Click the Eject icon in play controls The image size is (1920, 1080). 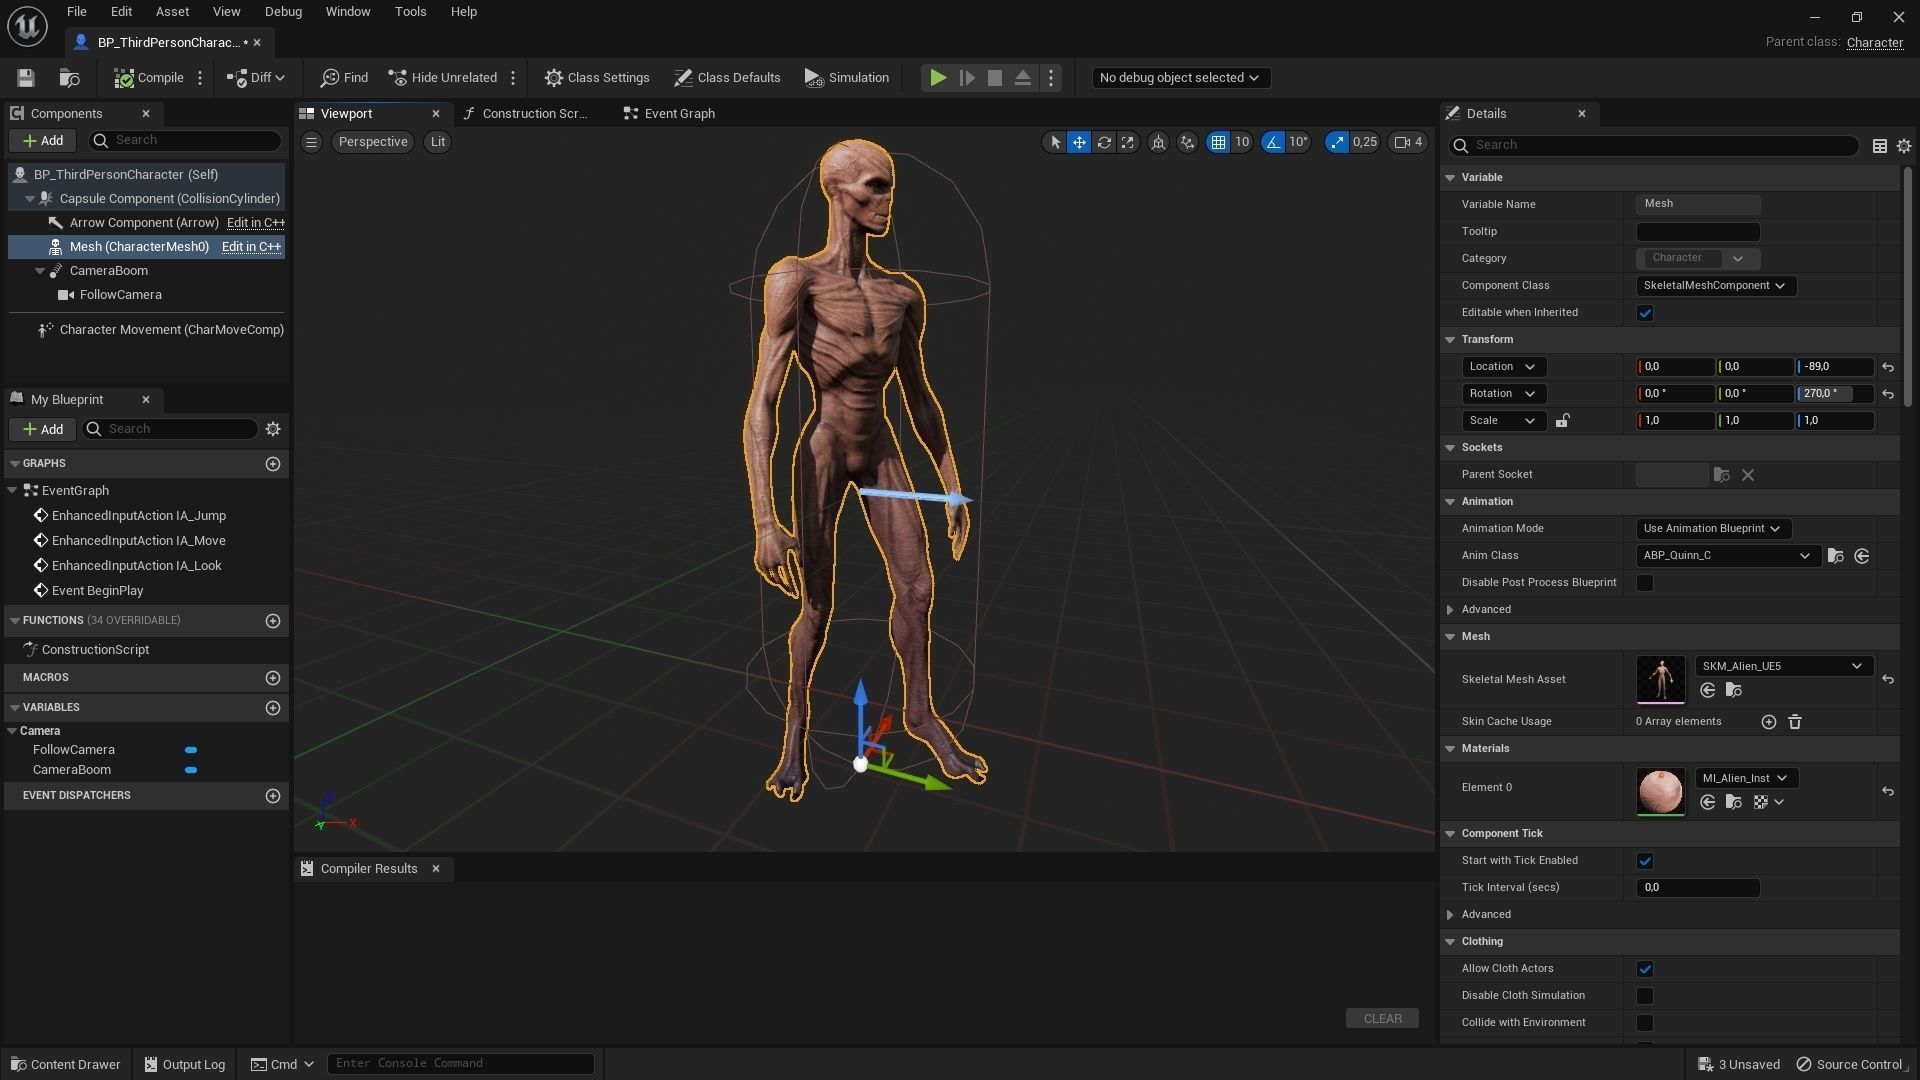pos(1022,78)
